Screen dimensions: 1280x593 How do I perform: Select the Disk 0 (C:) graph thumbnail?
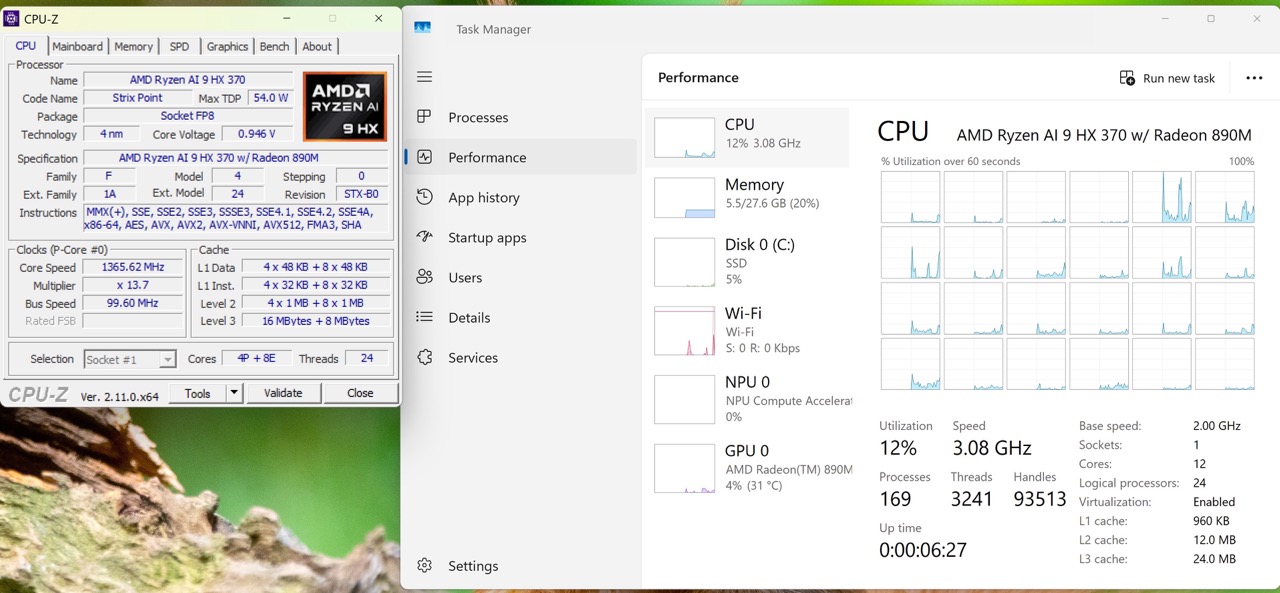click(684, 262)
